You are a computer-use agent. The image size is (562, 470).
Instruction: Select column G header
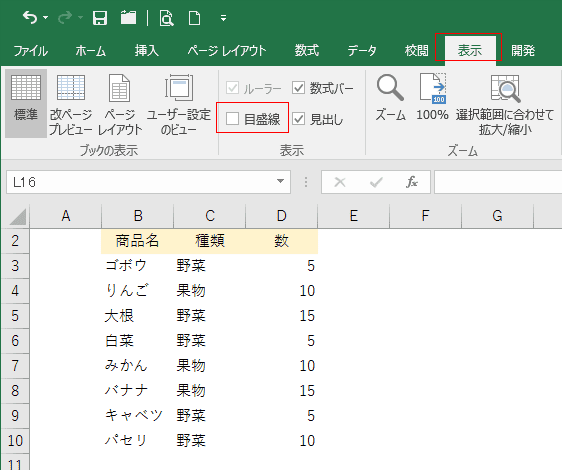click(x=497, y=216)
